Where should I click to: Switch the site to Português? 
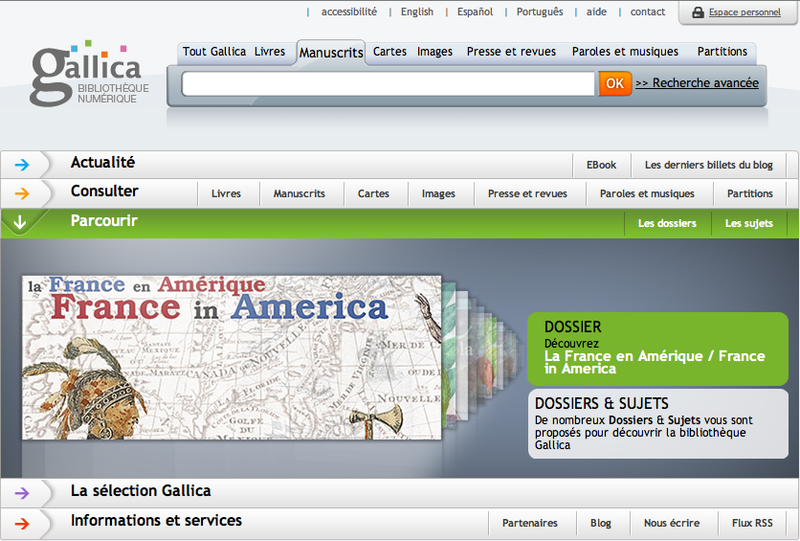(540, 12)
